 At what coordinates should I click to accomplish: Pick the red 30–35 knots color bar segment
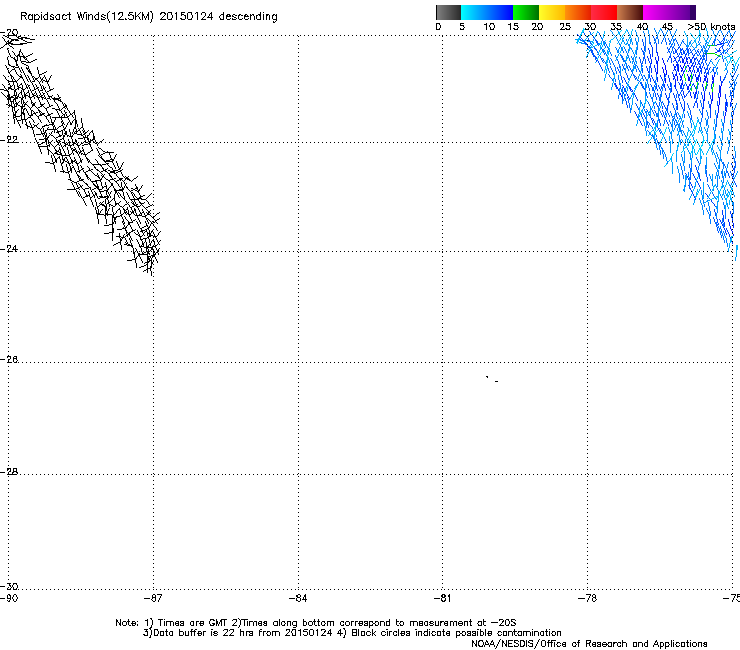(x=604, y=12)
